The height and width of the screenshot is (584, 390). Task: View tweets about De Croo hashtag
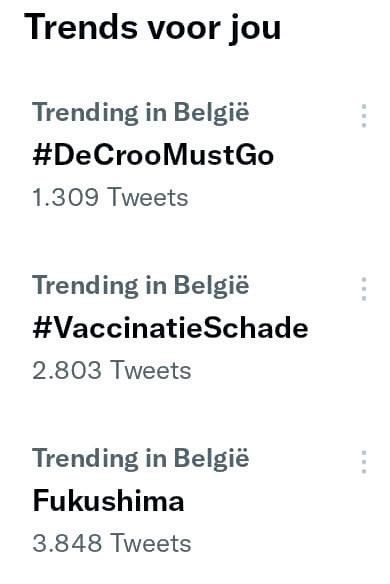click(x=153, y=155)
